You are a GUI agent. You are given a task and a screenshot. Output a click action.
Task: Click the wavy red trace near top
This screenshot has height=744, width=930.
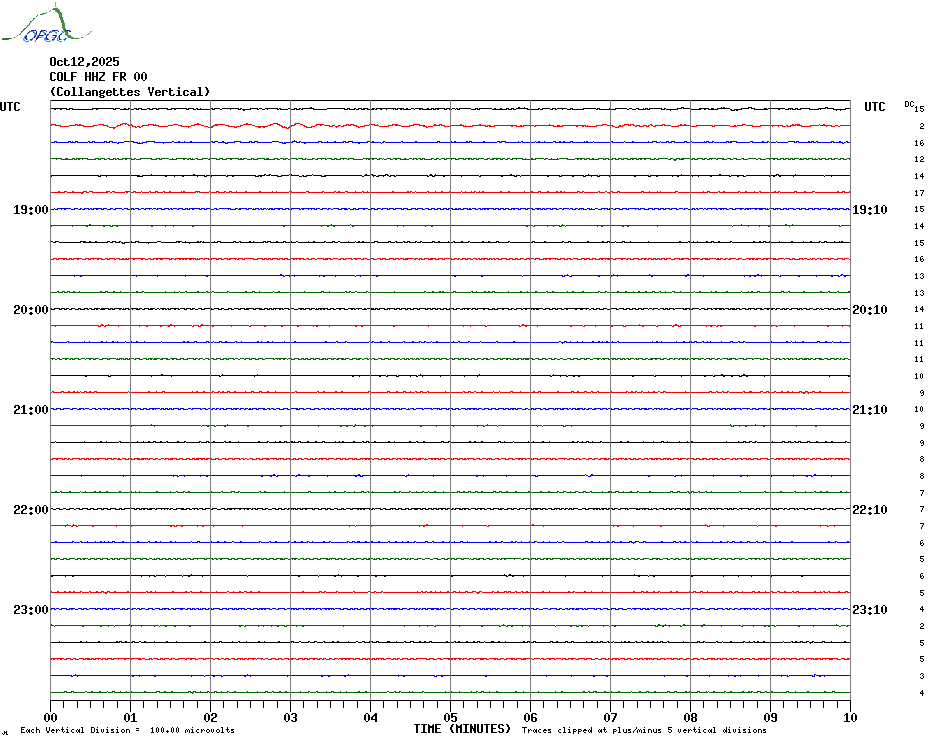click(200, 126)
